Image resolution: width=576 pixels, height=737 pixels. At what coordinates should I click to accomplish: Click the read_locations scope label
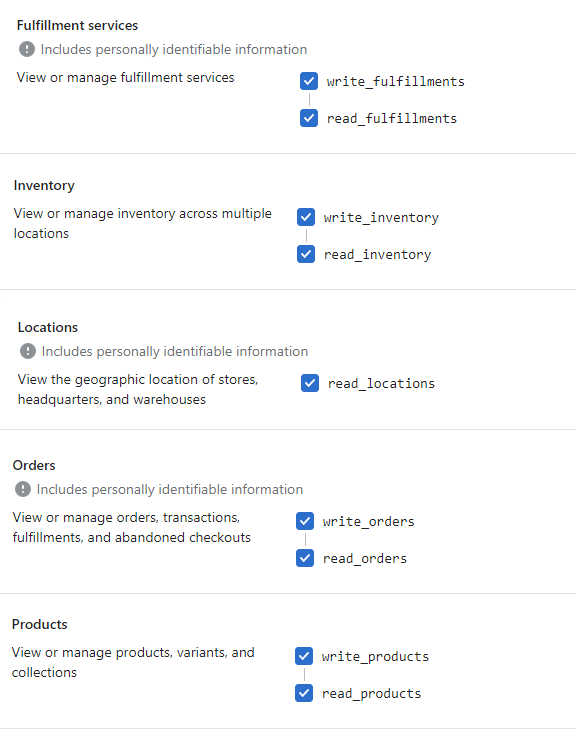click(x=381, y=384)
